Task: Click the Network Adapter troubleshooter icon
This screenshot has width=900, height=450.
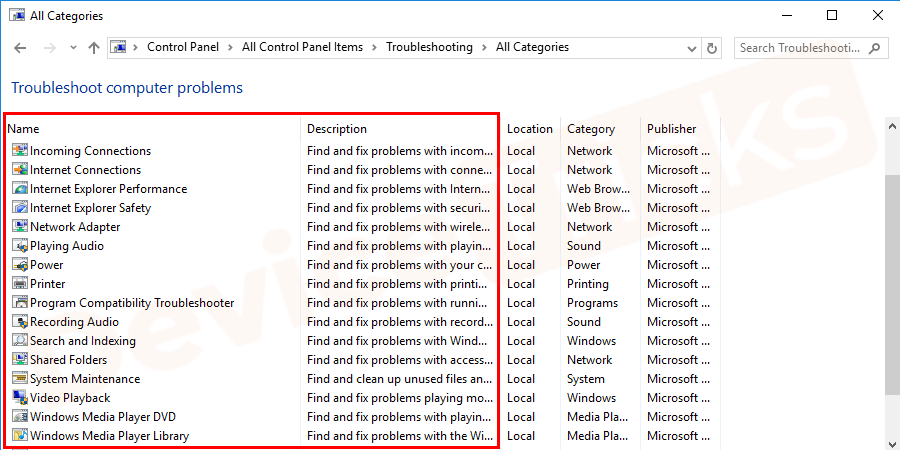Action: click(x=19, y=227)
